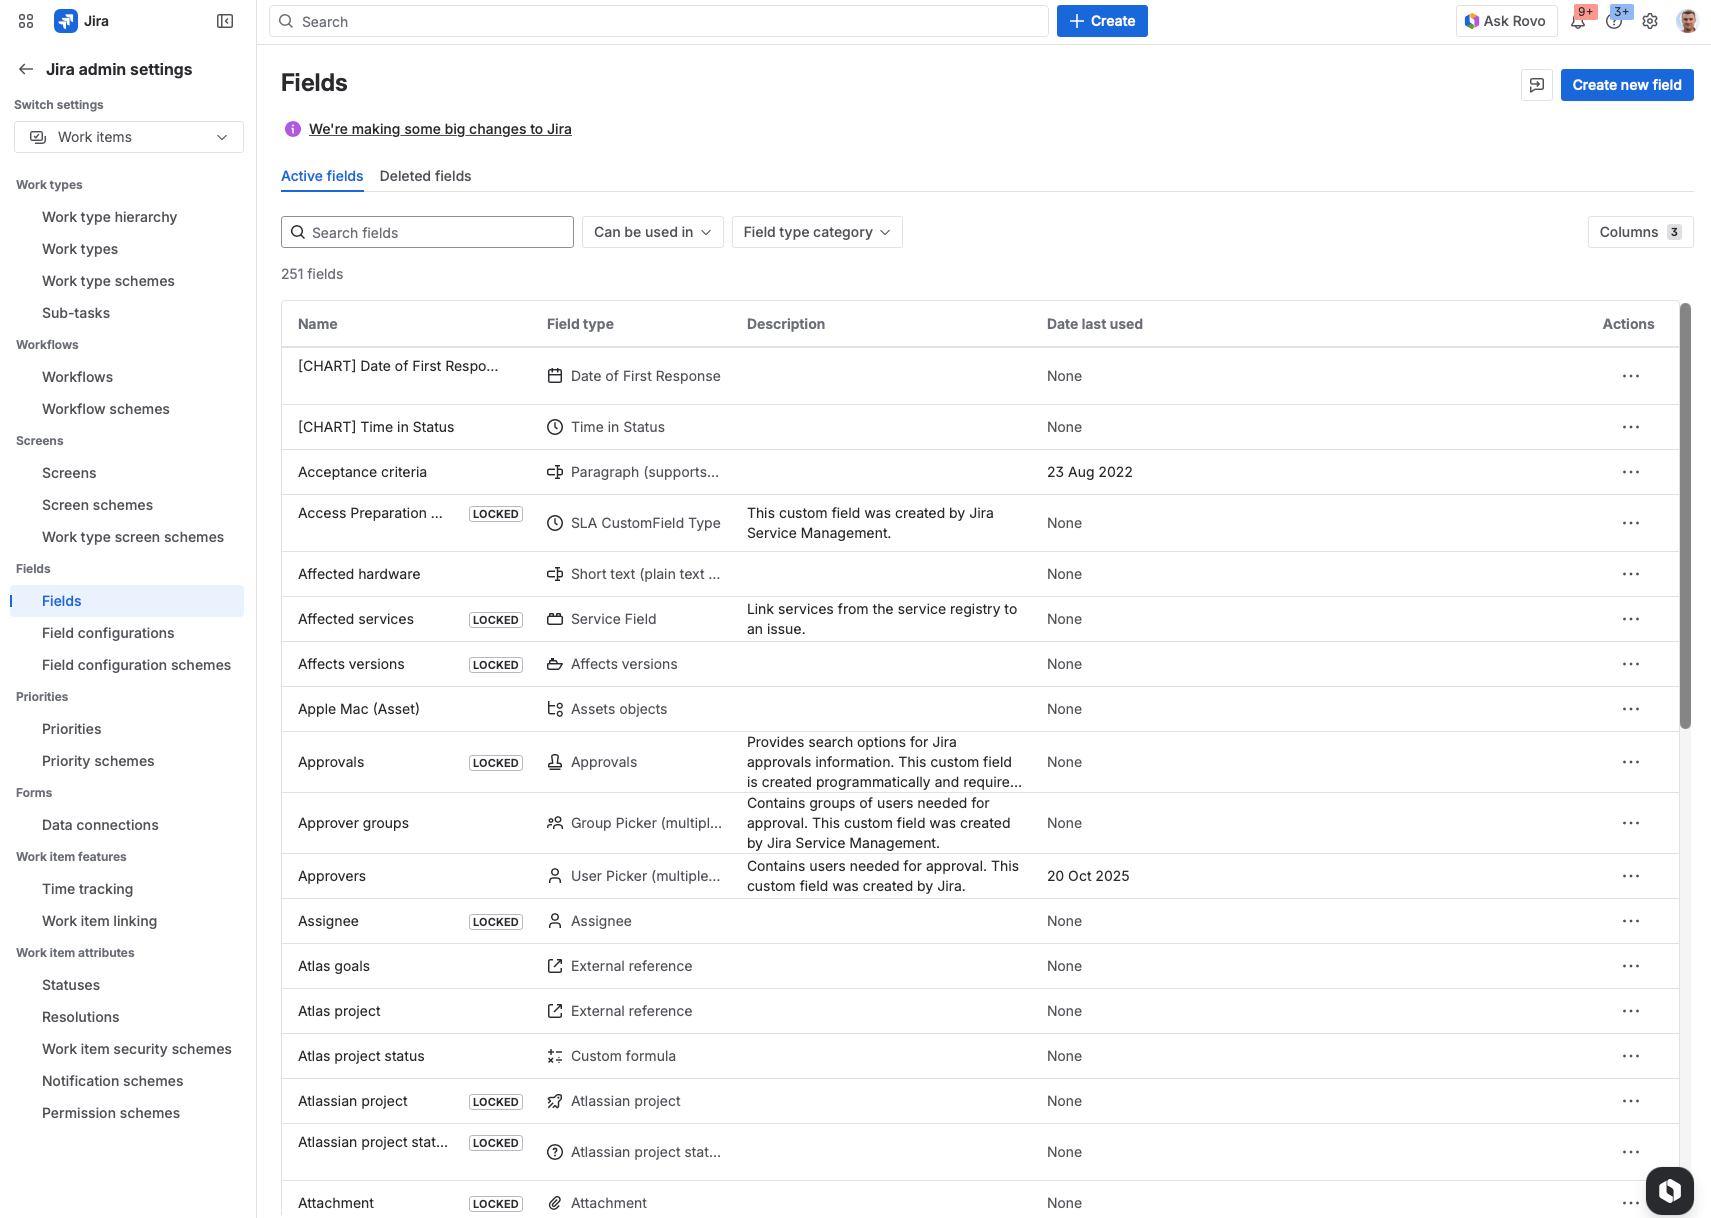This screenshot has height=1218, width=1711.
Task: Click the give feedback icon beside Create new field
Action: tap(1537, 85)
